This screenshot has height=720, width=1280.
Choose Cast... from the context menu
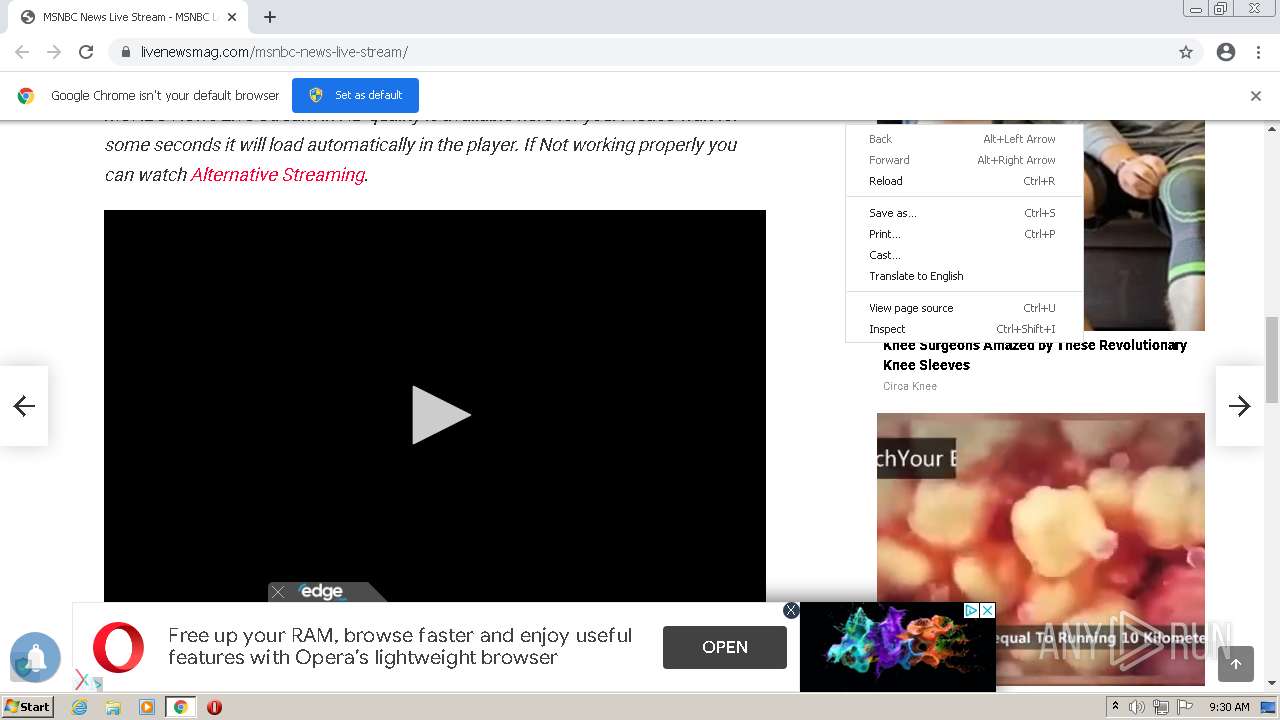(x=964, y=255)
